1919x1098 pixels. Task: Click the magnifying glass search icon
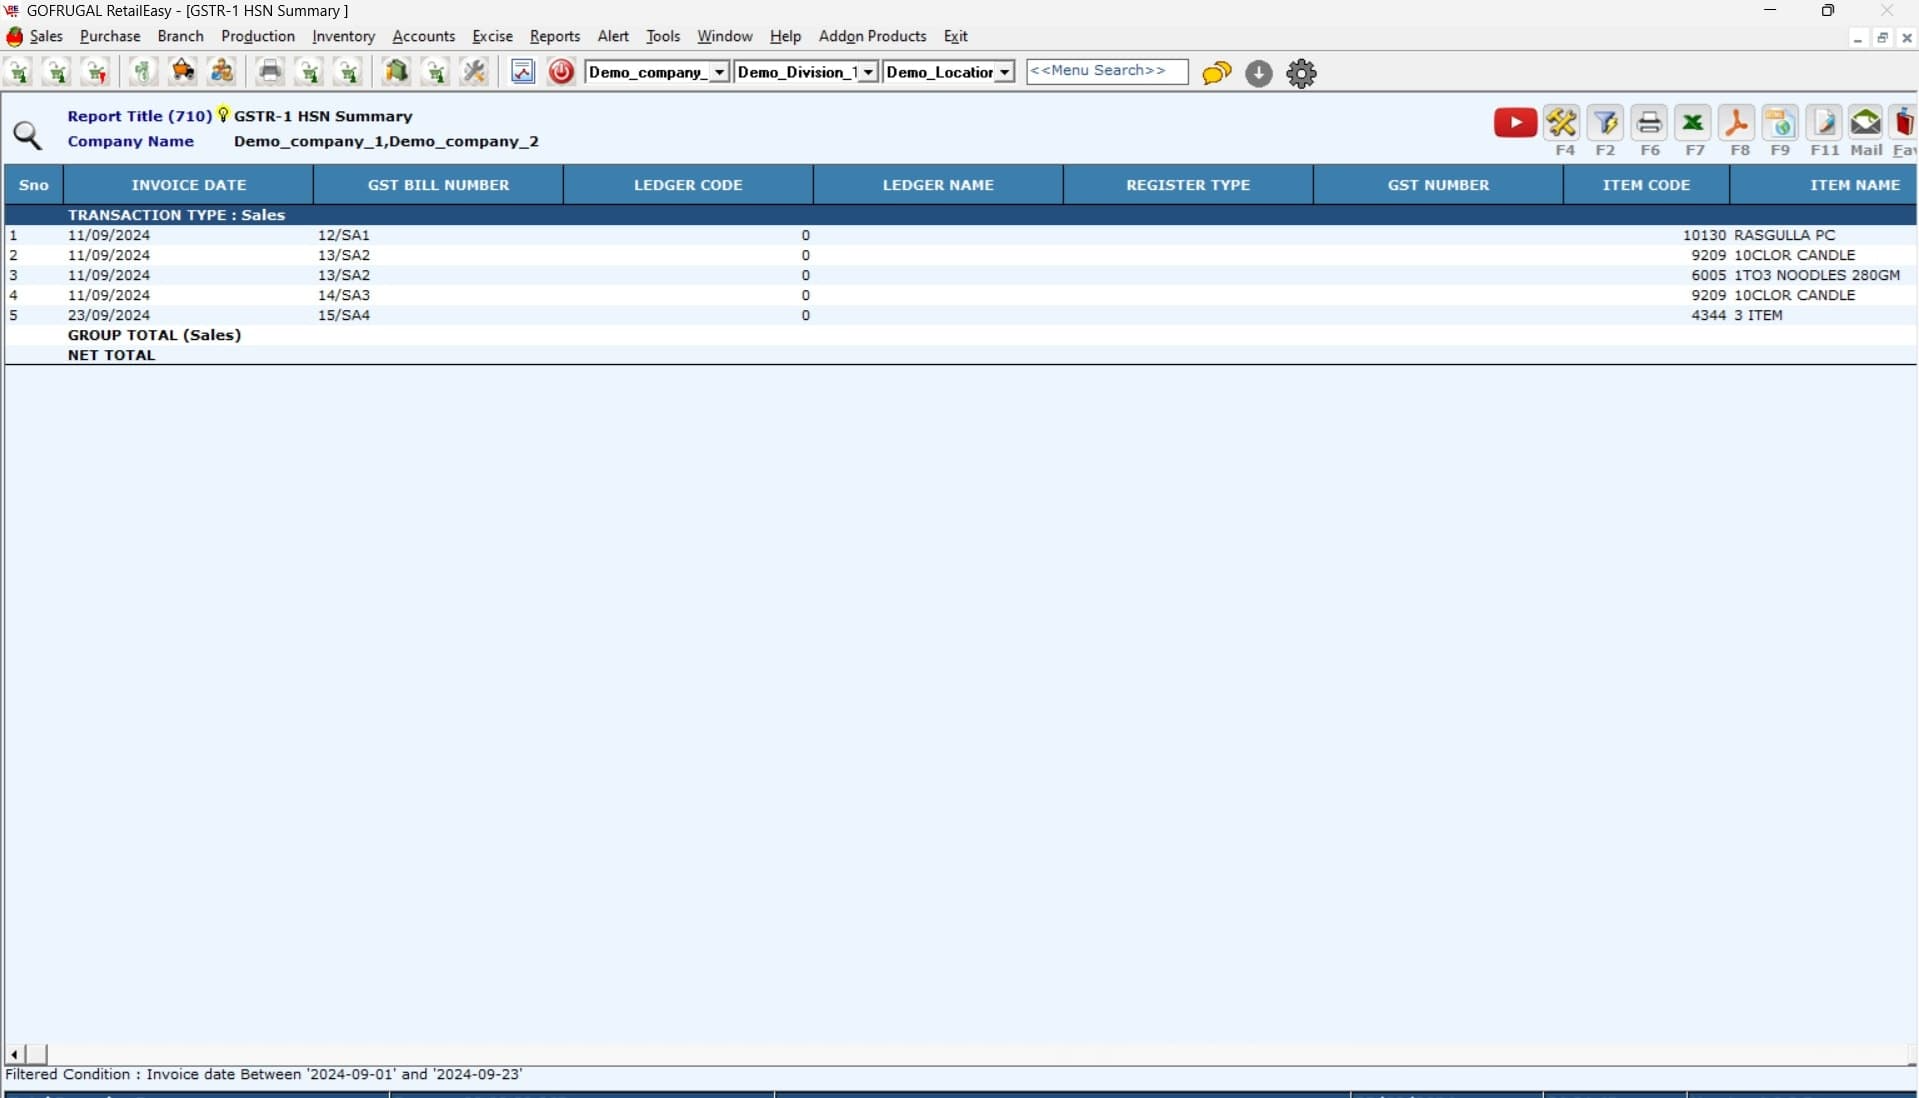[28, 135]
